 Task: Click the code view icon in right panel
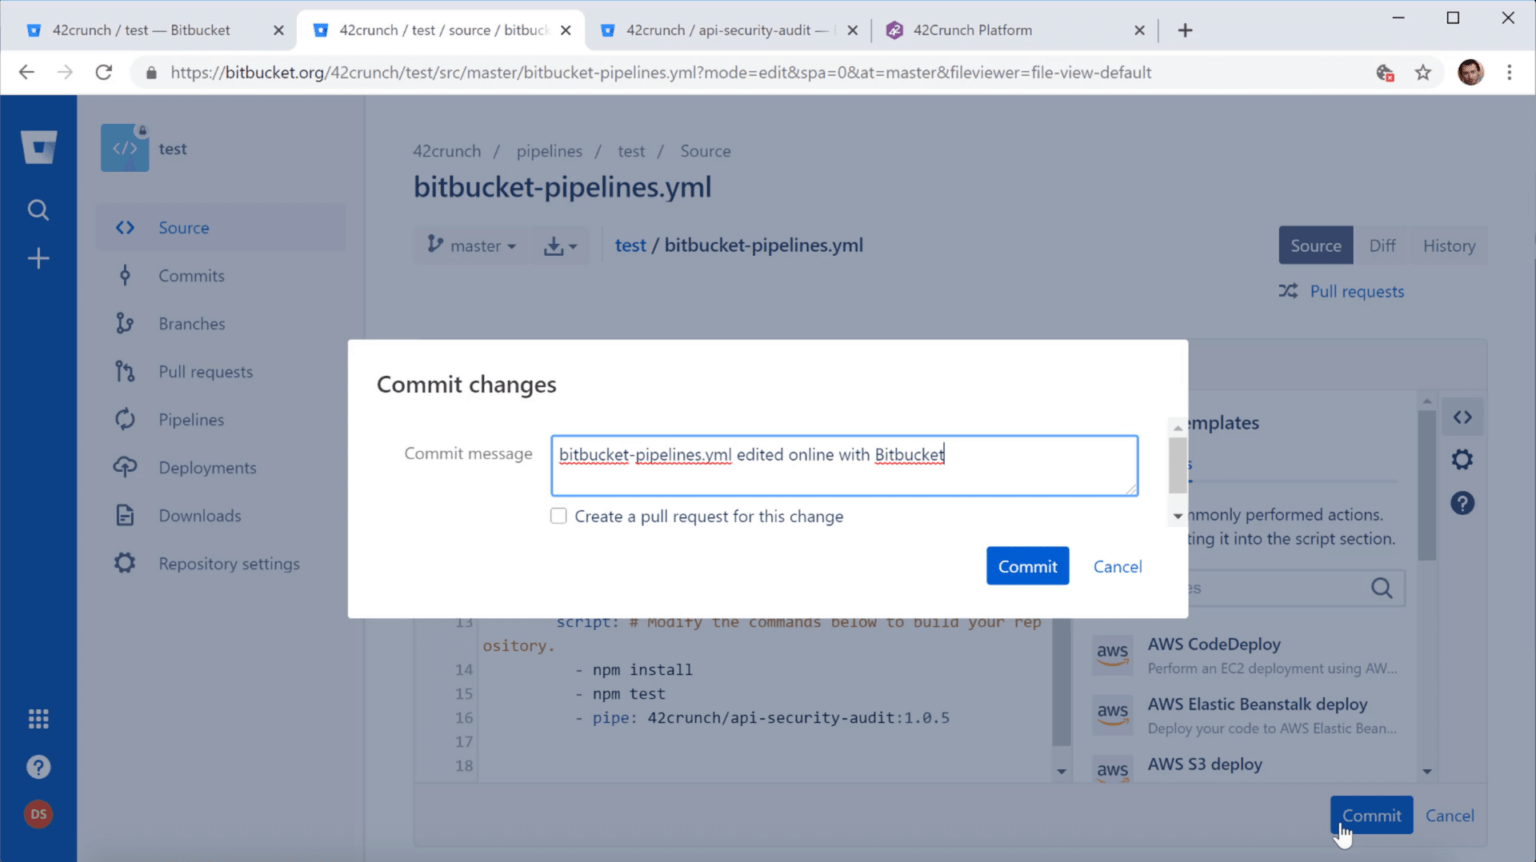click(1463, 417)
